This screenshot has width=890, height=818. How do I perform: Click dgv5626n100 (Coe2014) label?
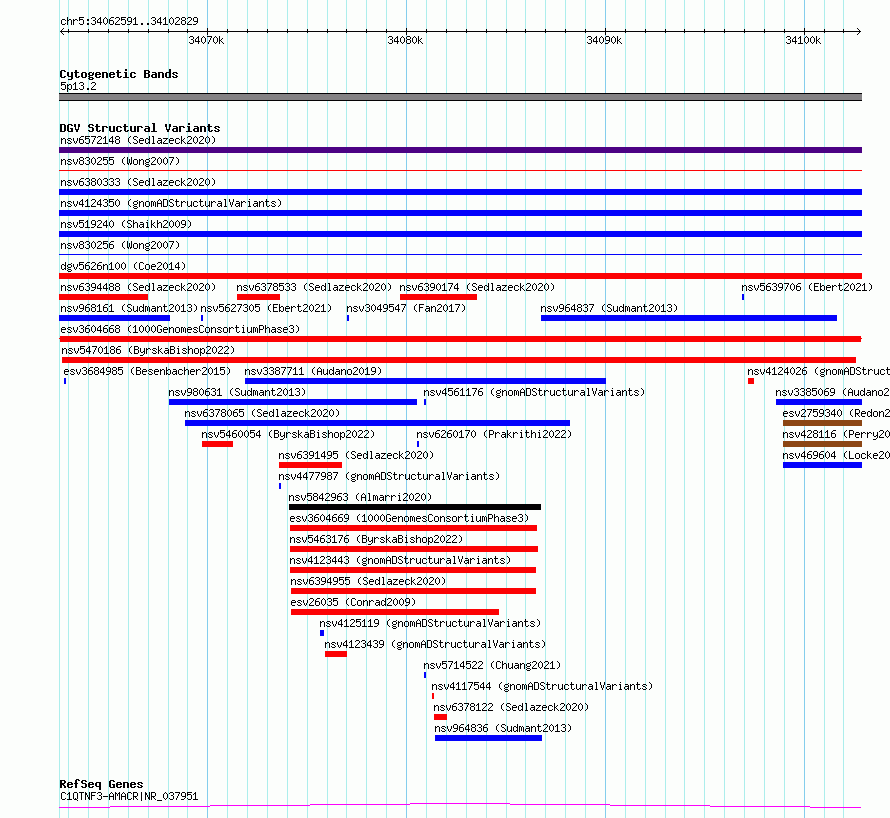pos(123,266)
